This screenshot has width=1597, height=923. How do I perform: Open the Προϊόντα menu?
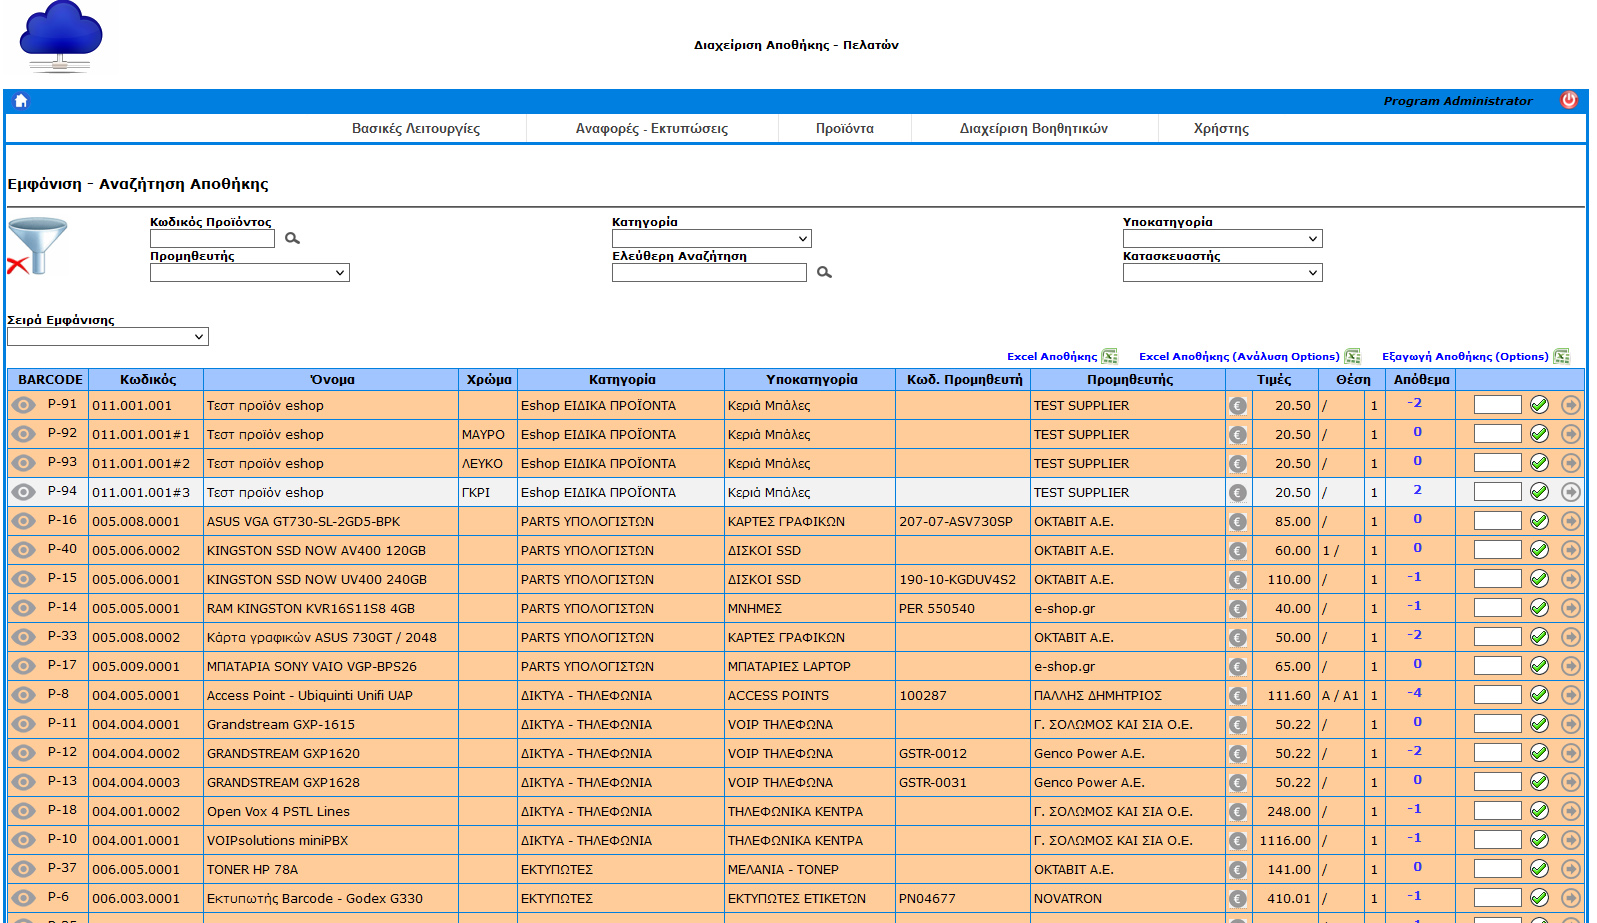[x=845, y=129]
